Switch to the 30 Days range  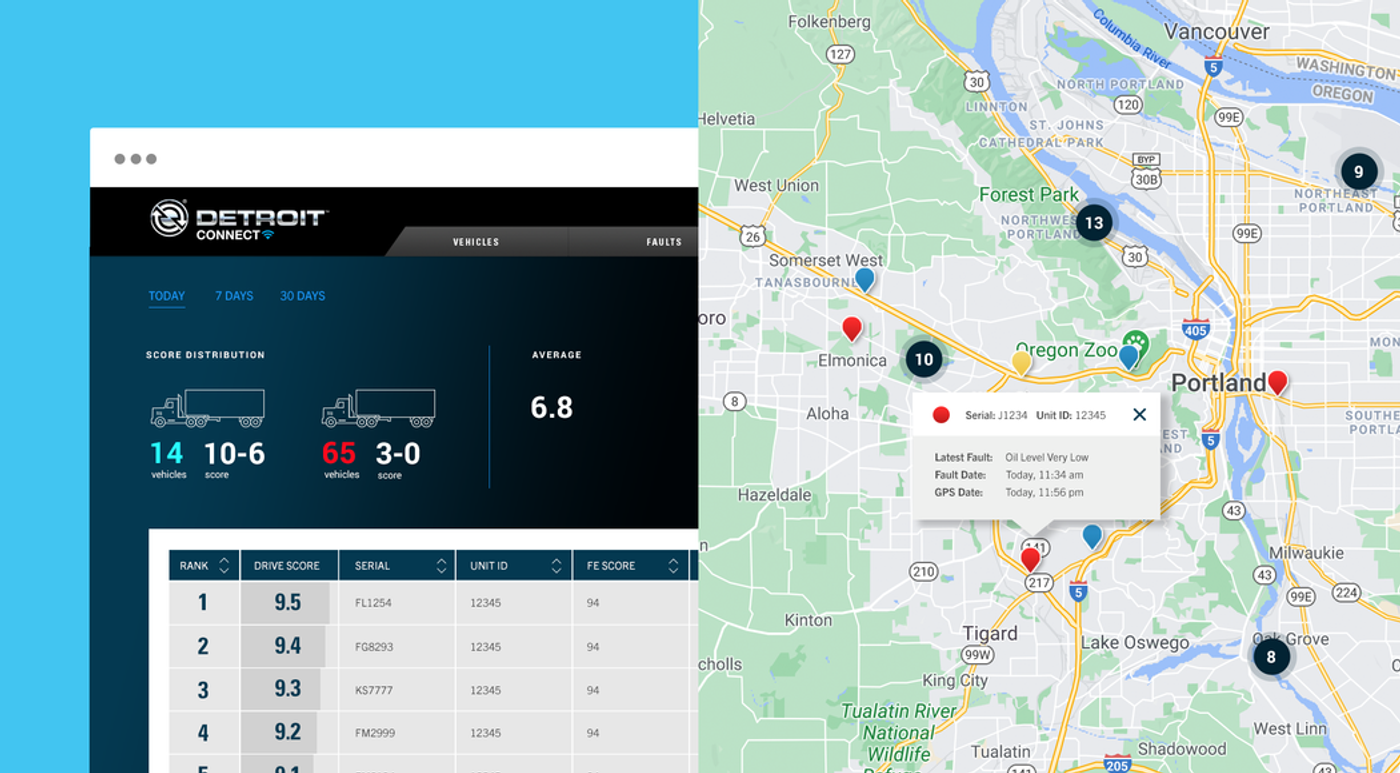[x=303, y=296]
